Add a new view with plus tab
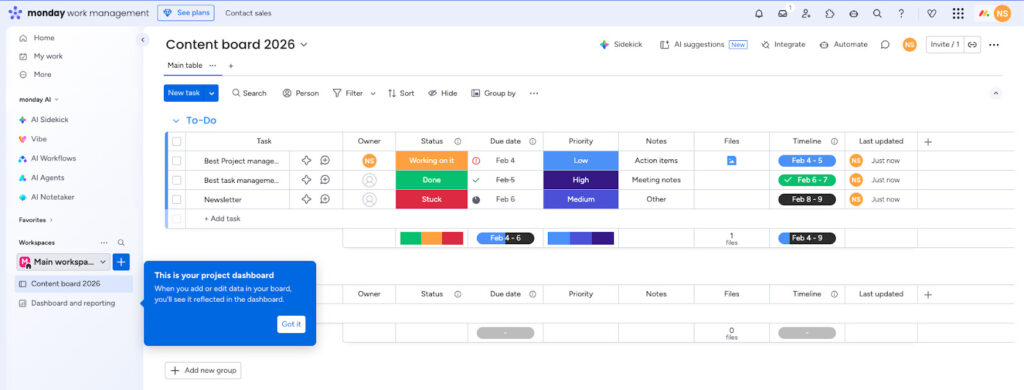Image resolution: width=1024 pixels, height=390 pixels. 231,65
